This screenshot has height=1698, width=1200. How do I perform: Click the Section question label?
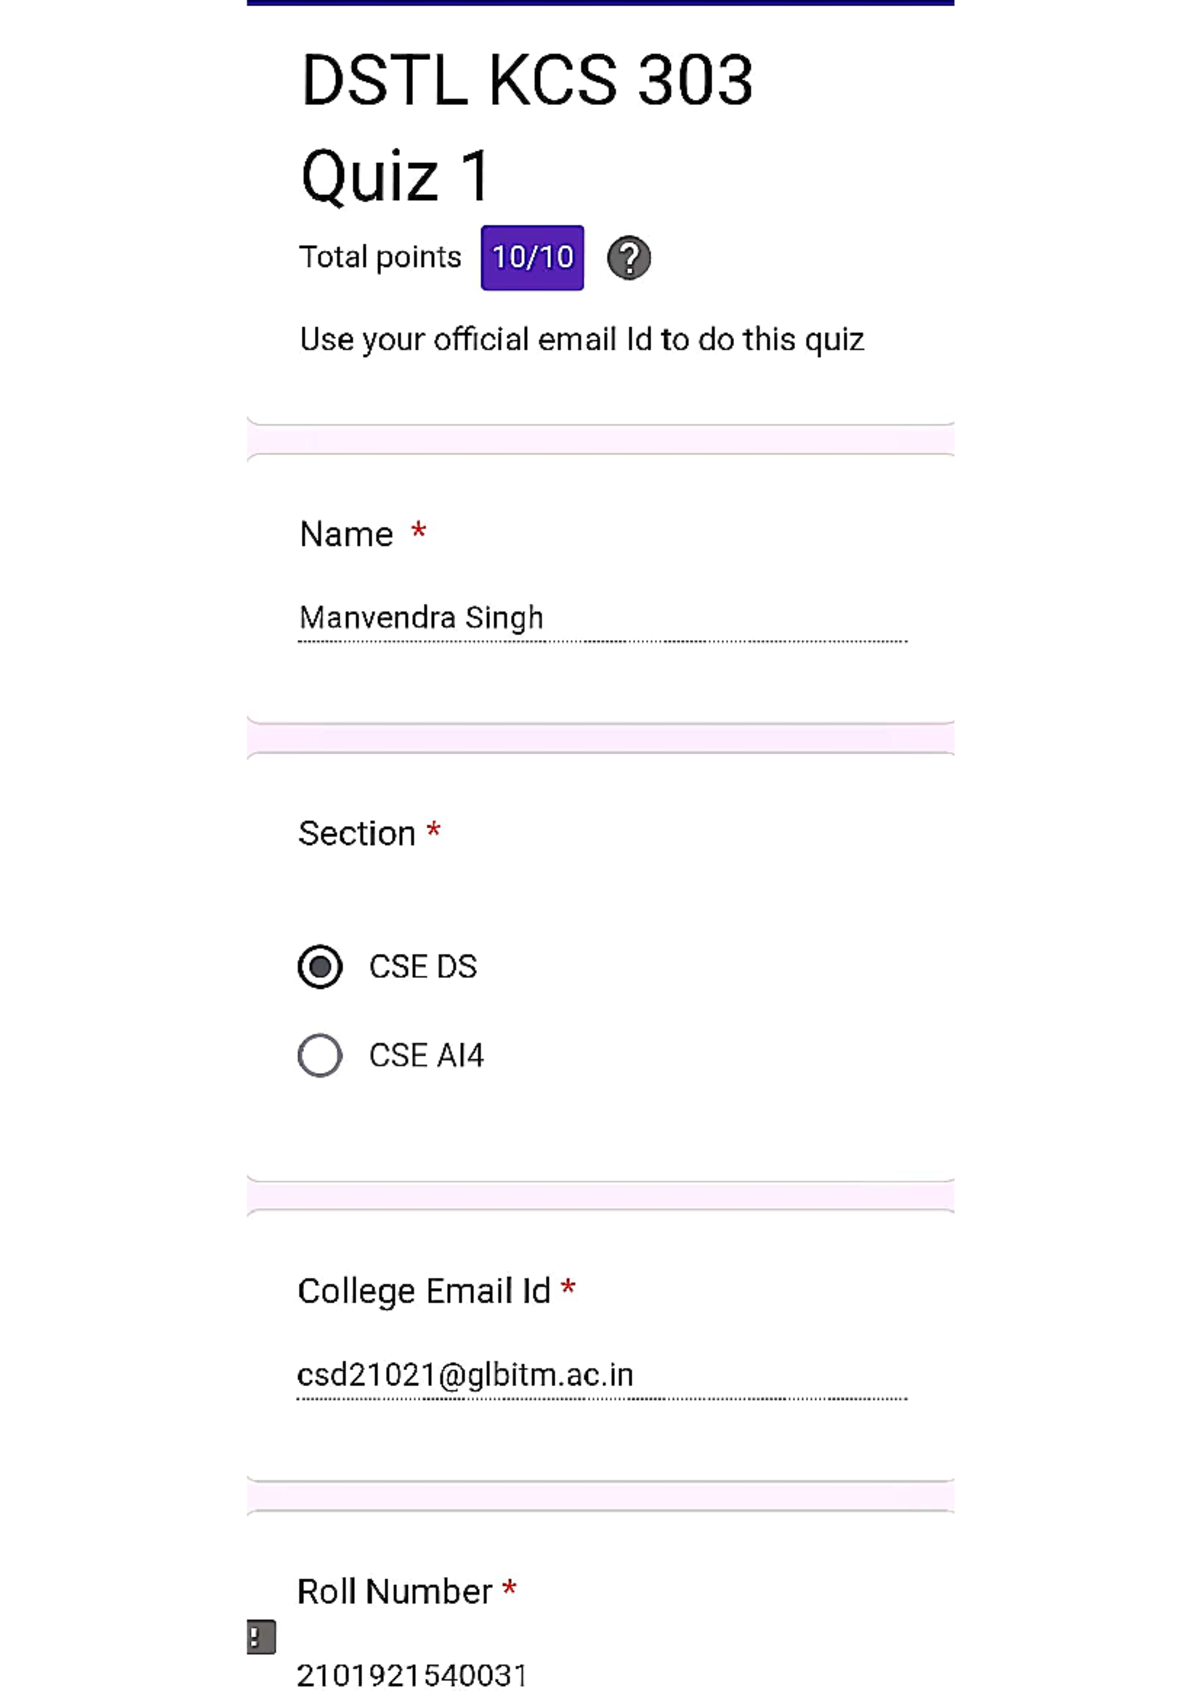click(356, 834)
